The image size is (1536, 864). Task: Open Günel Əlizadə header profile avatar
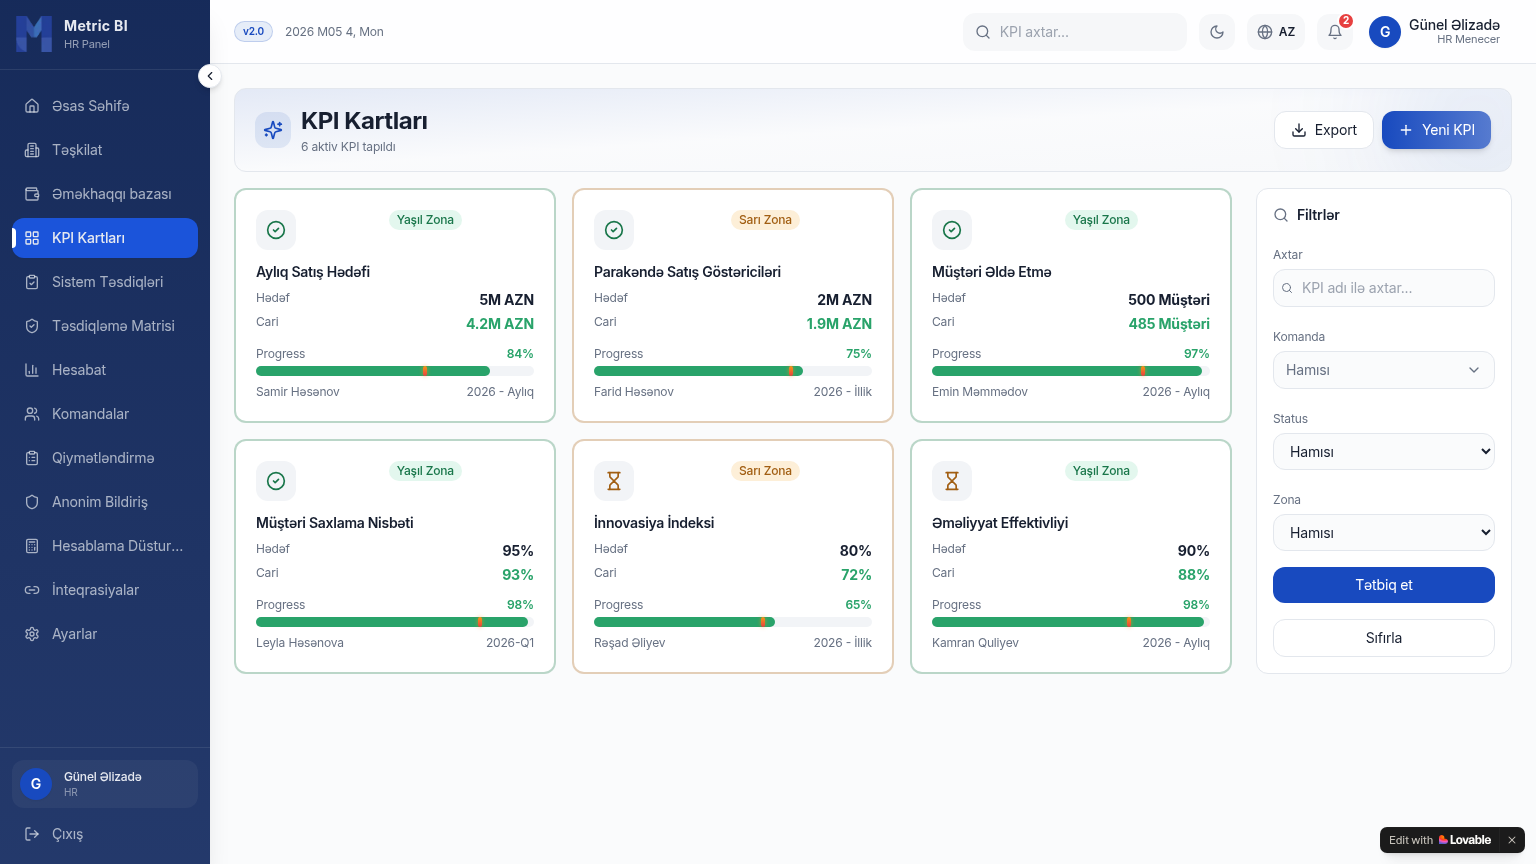(1385, 32)
